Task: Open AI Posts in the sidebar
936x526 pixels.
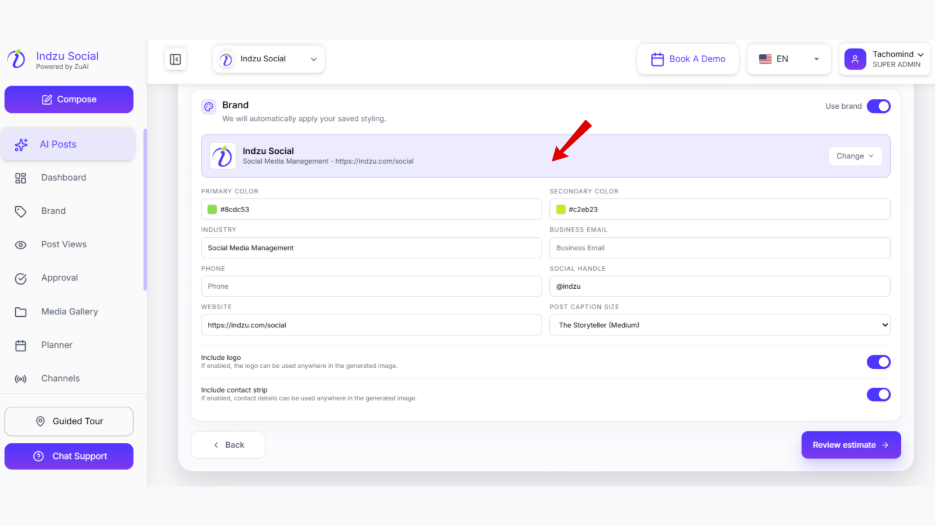Action: (x=68, y=144)
